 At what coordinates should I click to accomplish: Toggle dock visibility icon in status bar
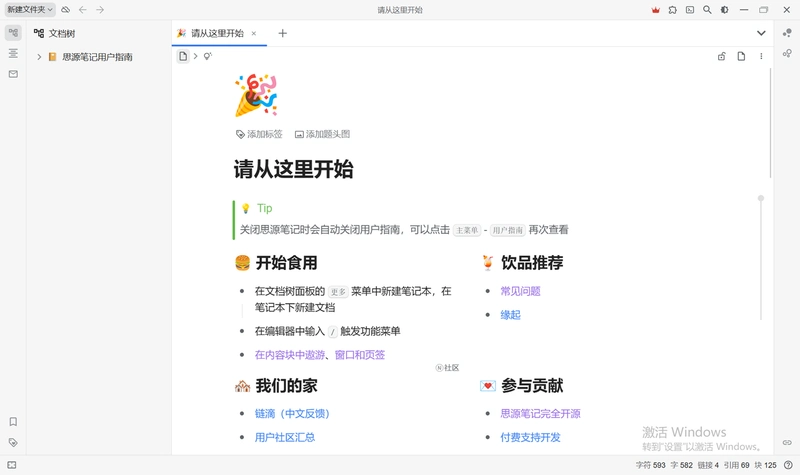[x=12, y=465]
